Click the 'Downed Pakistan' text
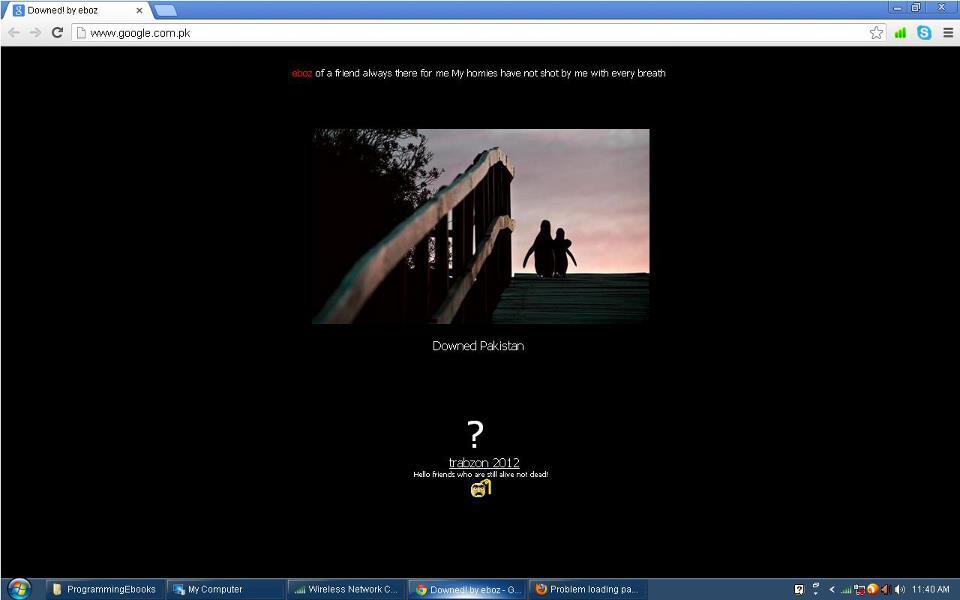 point(478,346)
